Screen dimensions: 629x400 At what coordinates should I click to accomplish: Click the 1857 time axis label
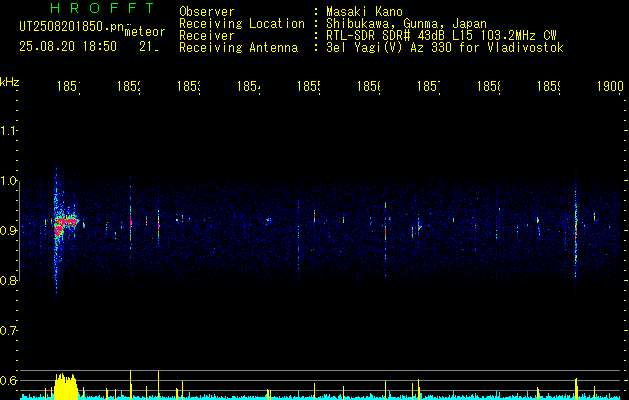pos(428,87)
